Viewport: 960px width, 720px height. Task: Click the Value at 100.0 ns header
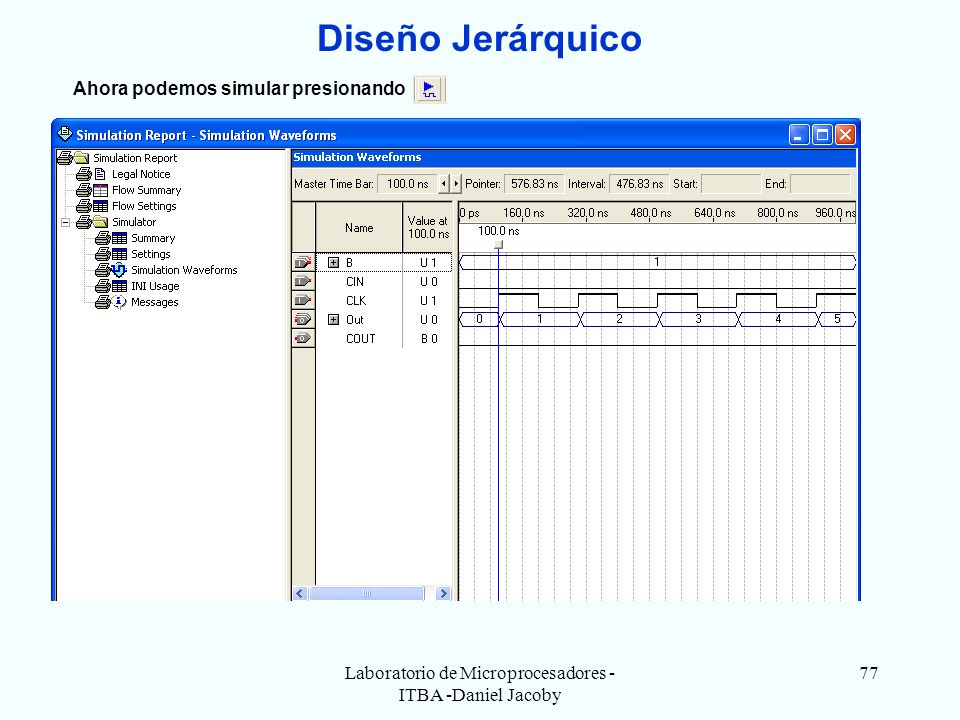pyautogui.click(x=428, y=228)
